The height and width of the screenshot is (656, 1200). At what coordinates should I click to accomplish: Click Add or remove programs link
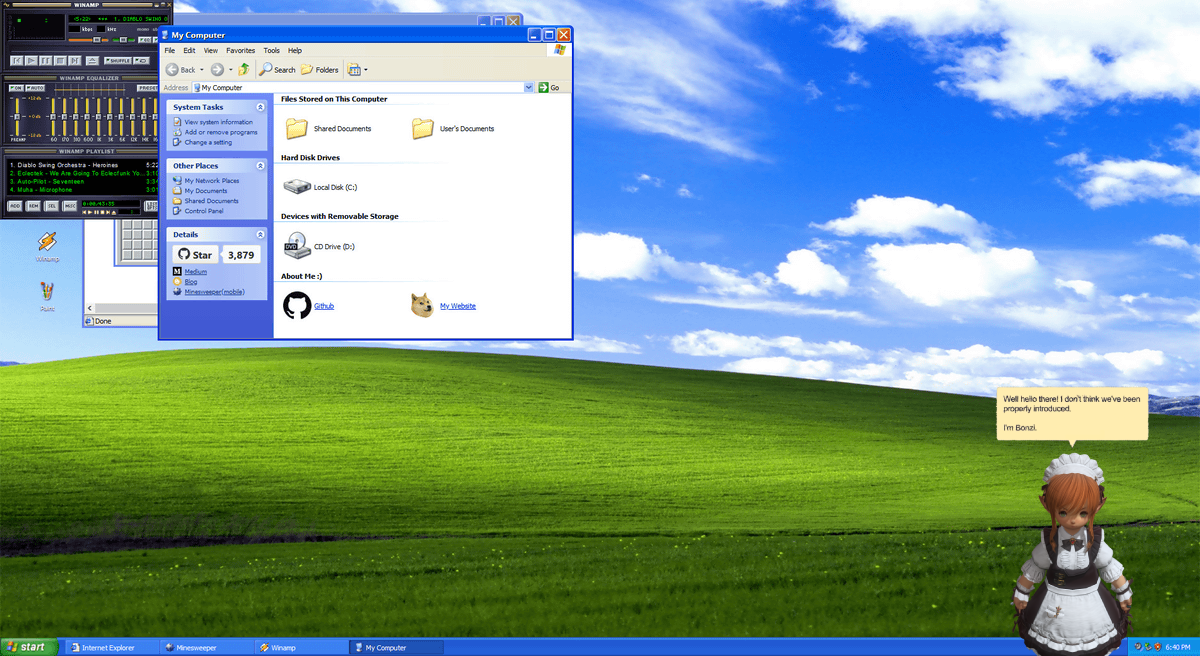(x=221, y=132)
